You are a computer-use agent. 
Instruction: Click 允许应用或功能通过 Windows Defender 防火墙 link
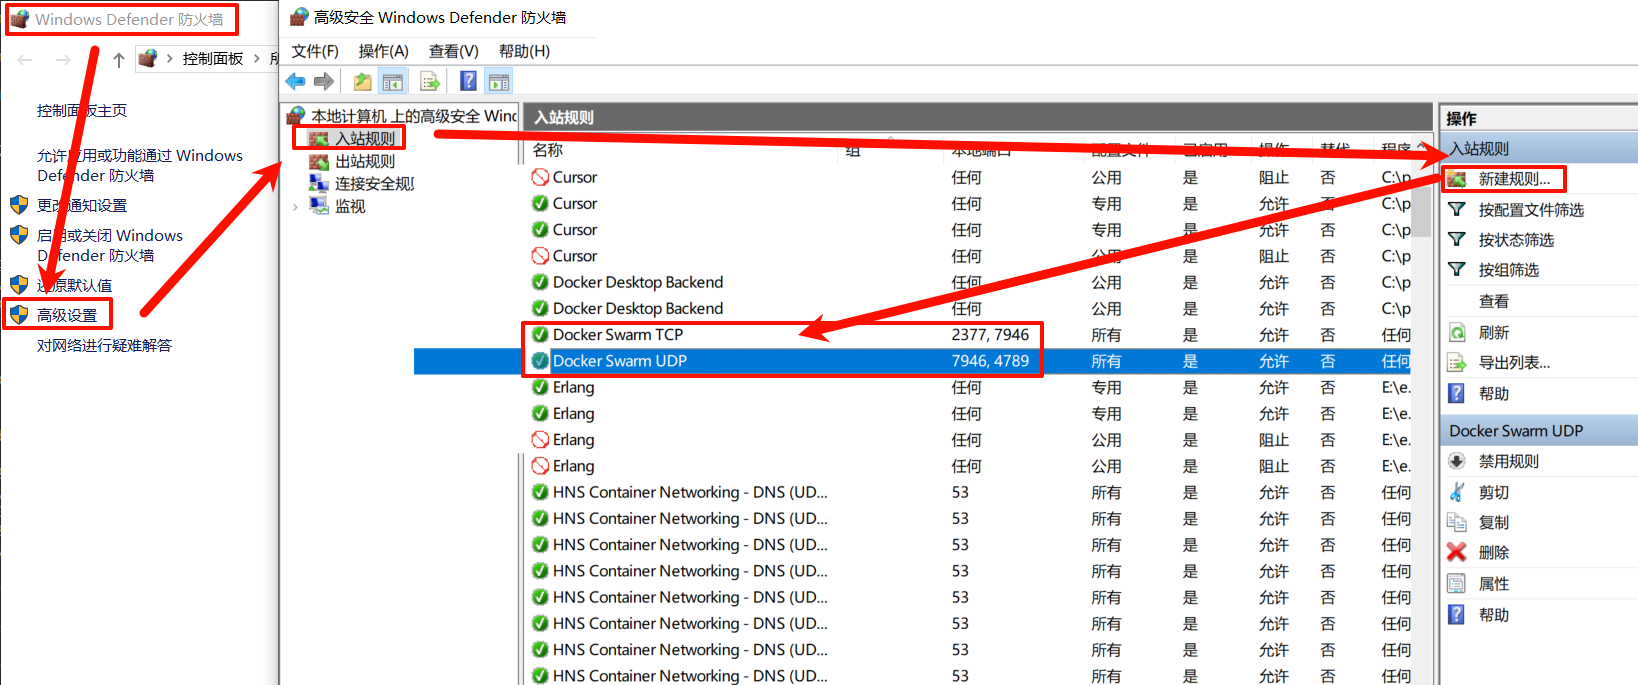[x=140, y=165]
